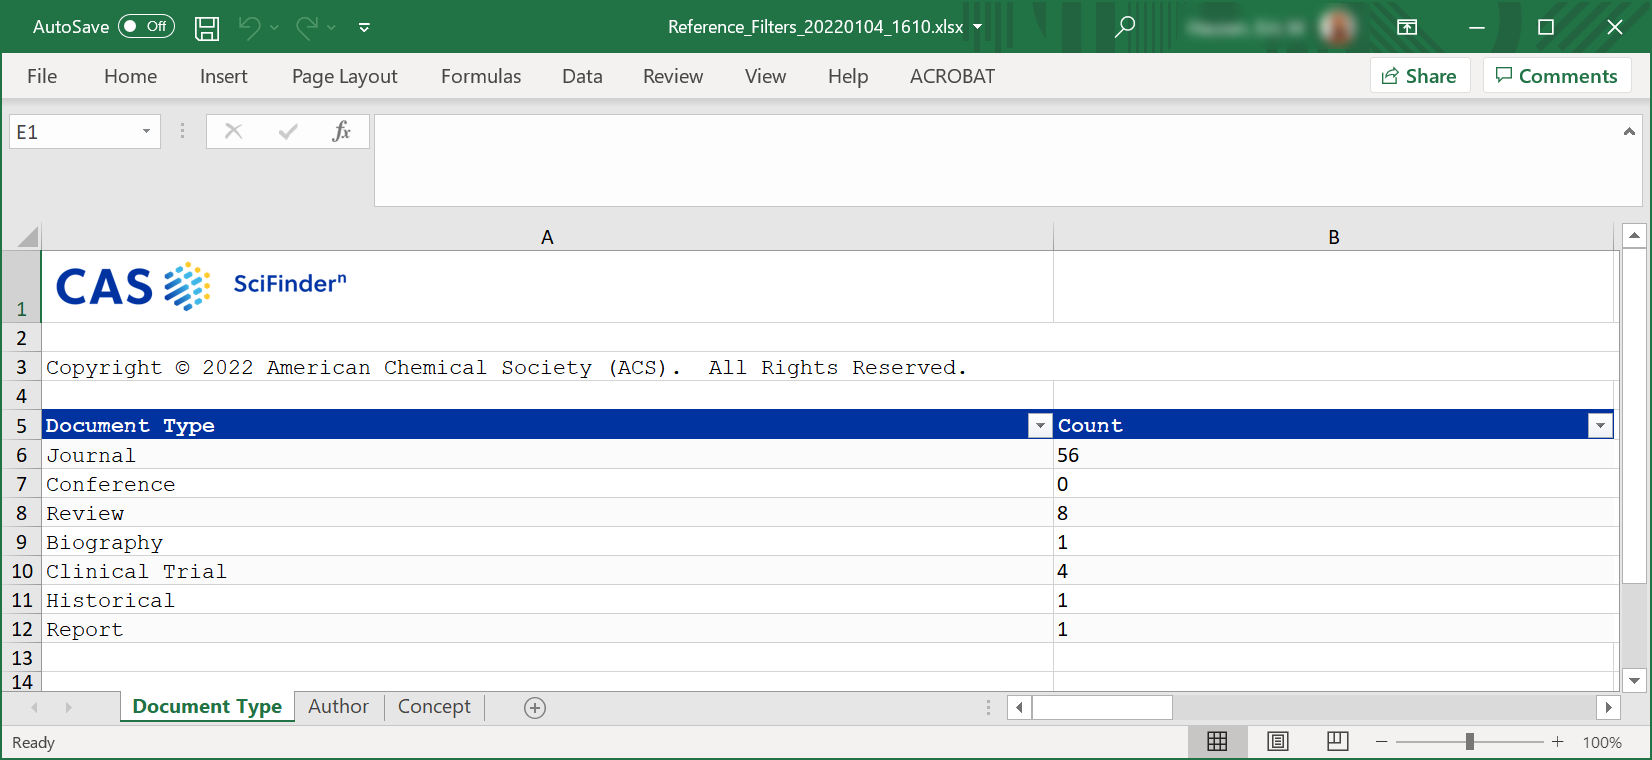Screen dimensions: 1652x760
Task: Select column A header
Action: tap(547, 237)
